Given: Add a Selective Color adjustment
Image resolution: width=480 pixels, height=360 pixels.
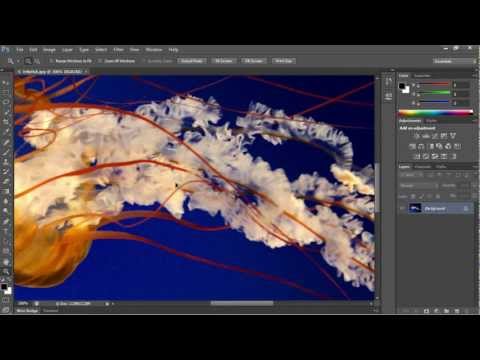Looking at the screenshot, I should tap(444, 156).
